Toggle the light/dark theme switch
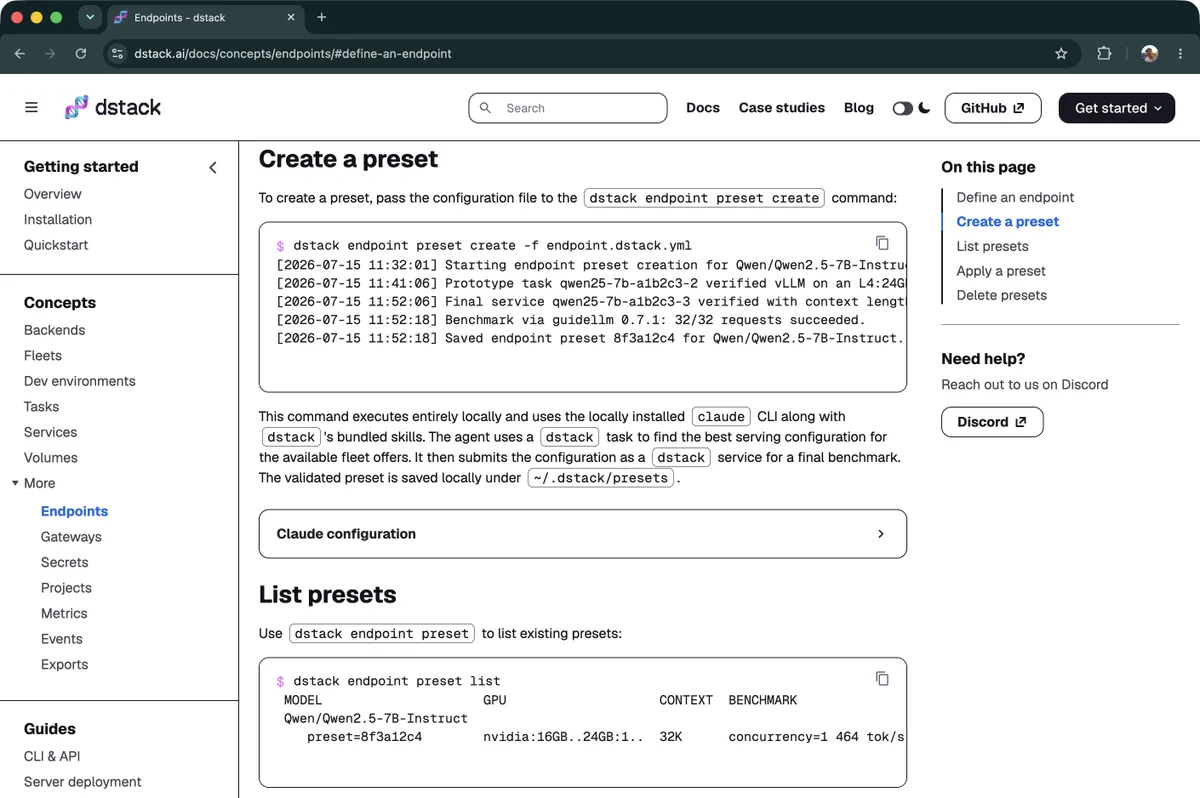The width and height of the screenshot is (1200, 798). (x=903, y=108)
